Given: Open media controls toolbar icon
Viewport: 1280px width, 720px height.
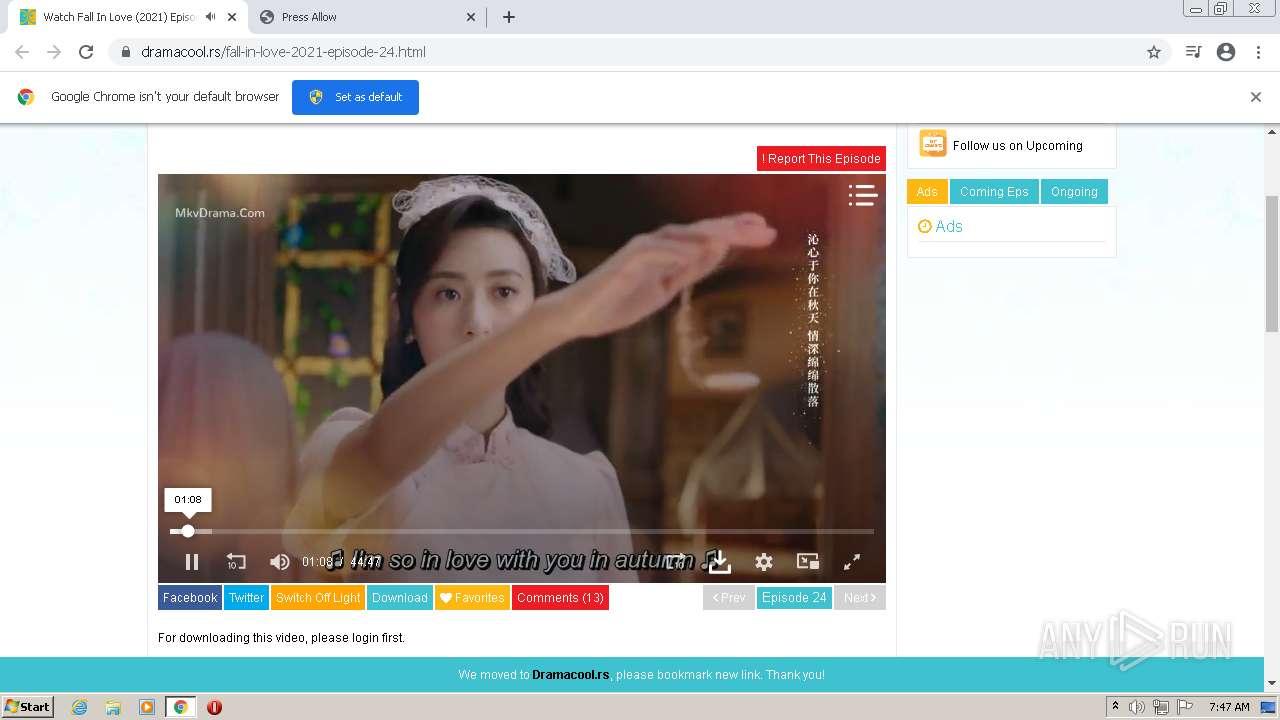Looking at the screenshot, I should click(1193, 52).
